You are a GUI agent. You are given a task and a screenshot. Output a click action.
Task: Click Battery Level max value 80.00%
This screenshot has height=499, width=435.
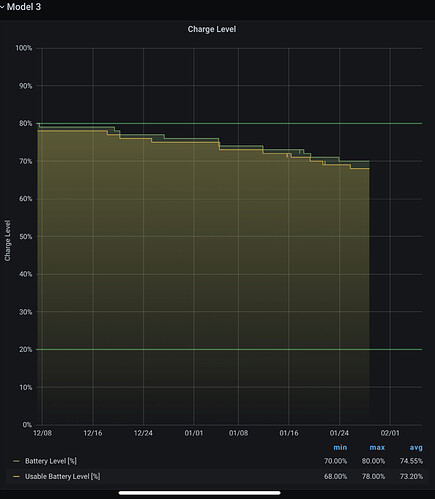click(x=373, y=461)
